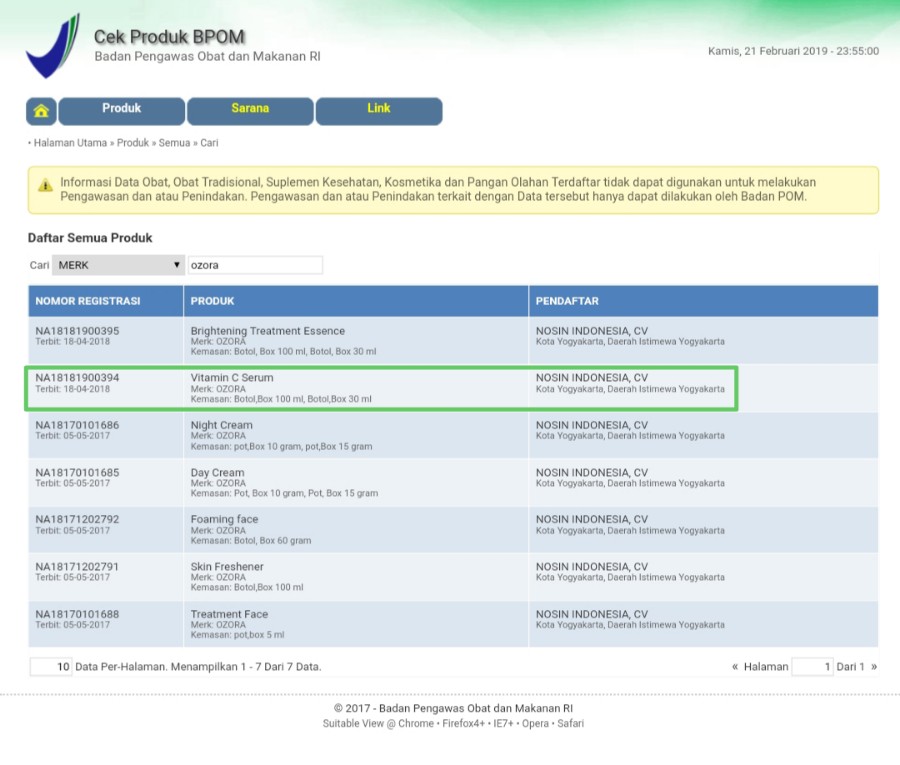Click registration number NA18170101685
Screen dimensions: 900x765
click(77, 472)
